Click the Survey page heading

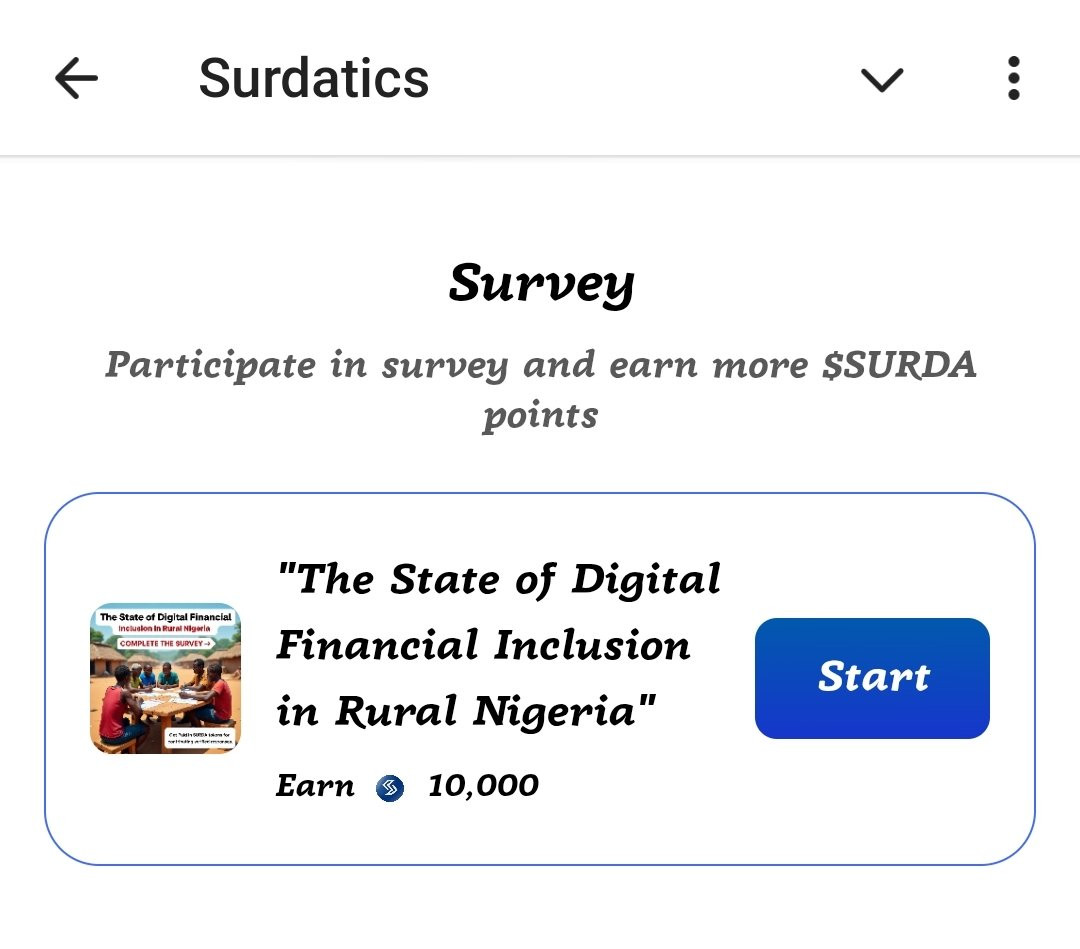pos(541,283)
